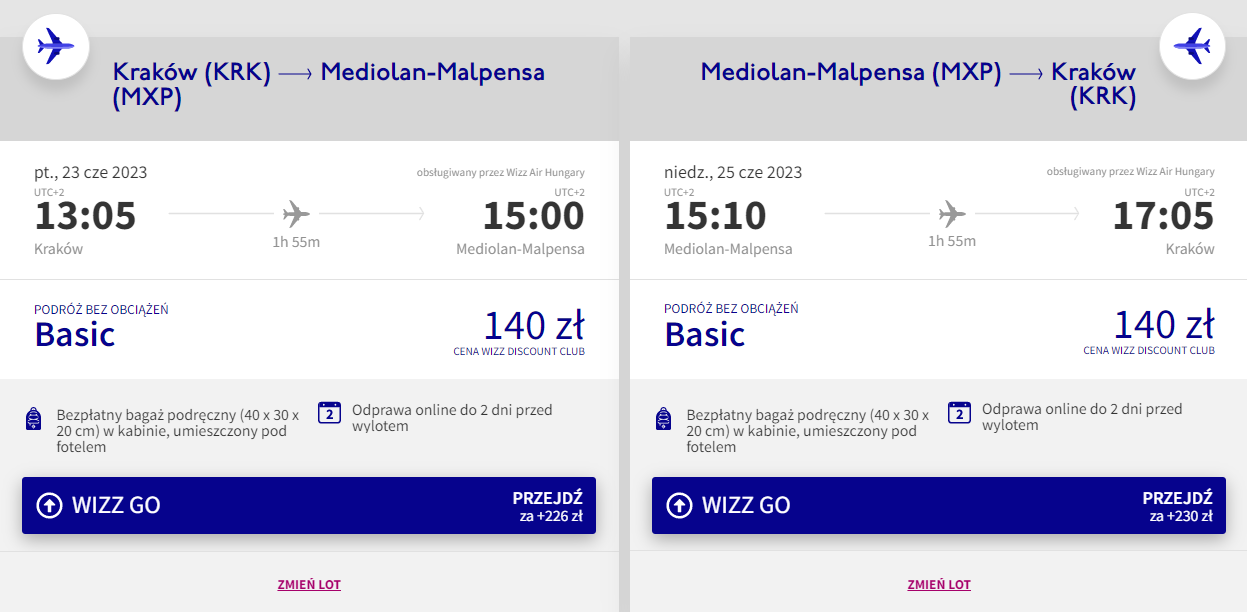Click the backpack baggage icon in outbound card

click(x=33, y=419)
